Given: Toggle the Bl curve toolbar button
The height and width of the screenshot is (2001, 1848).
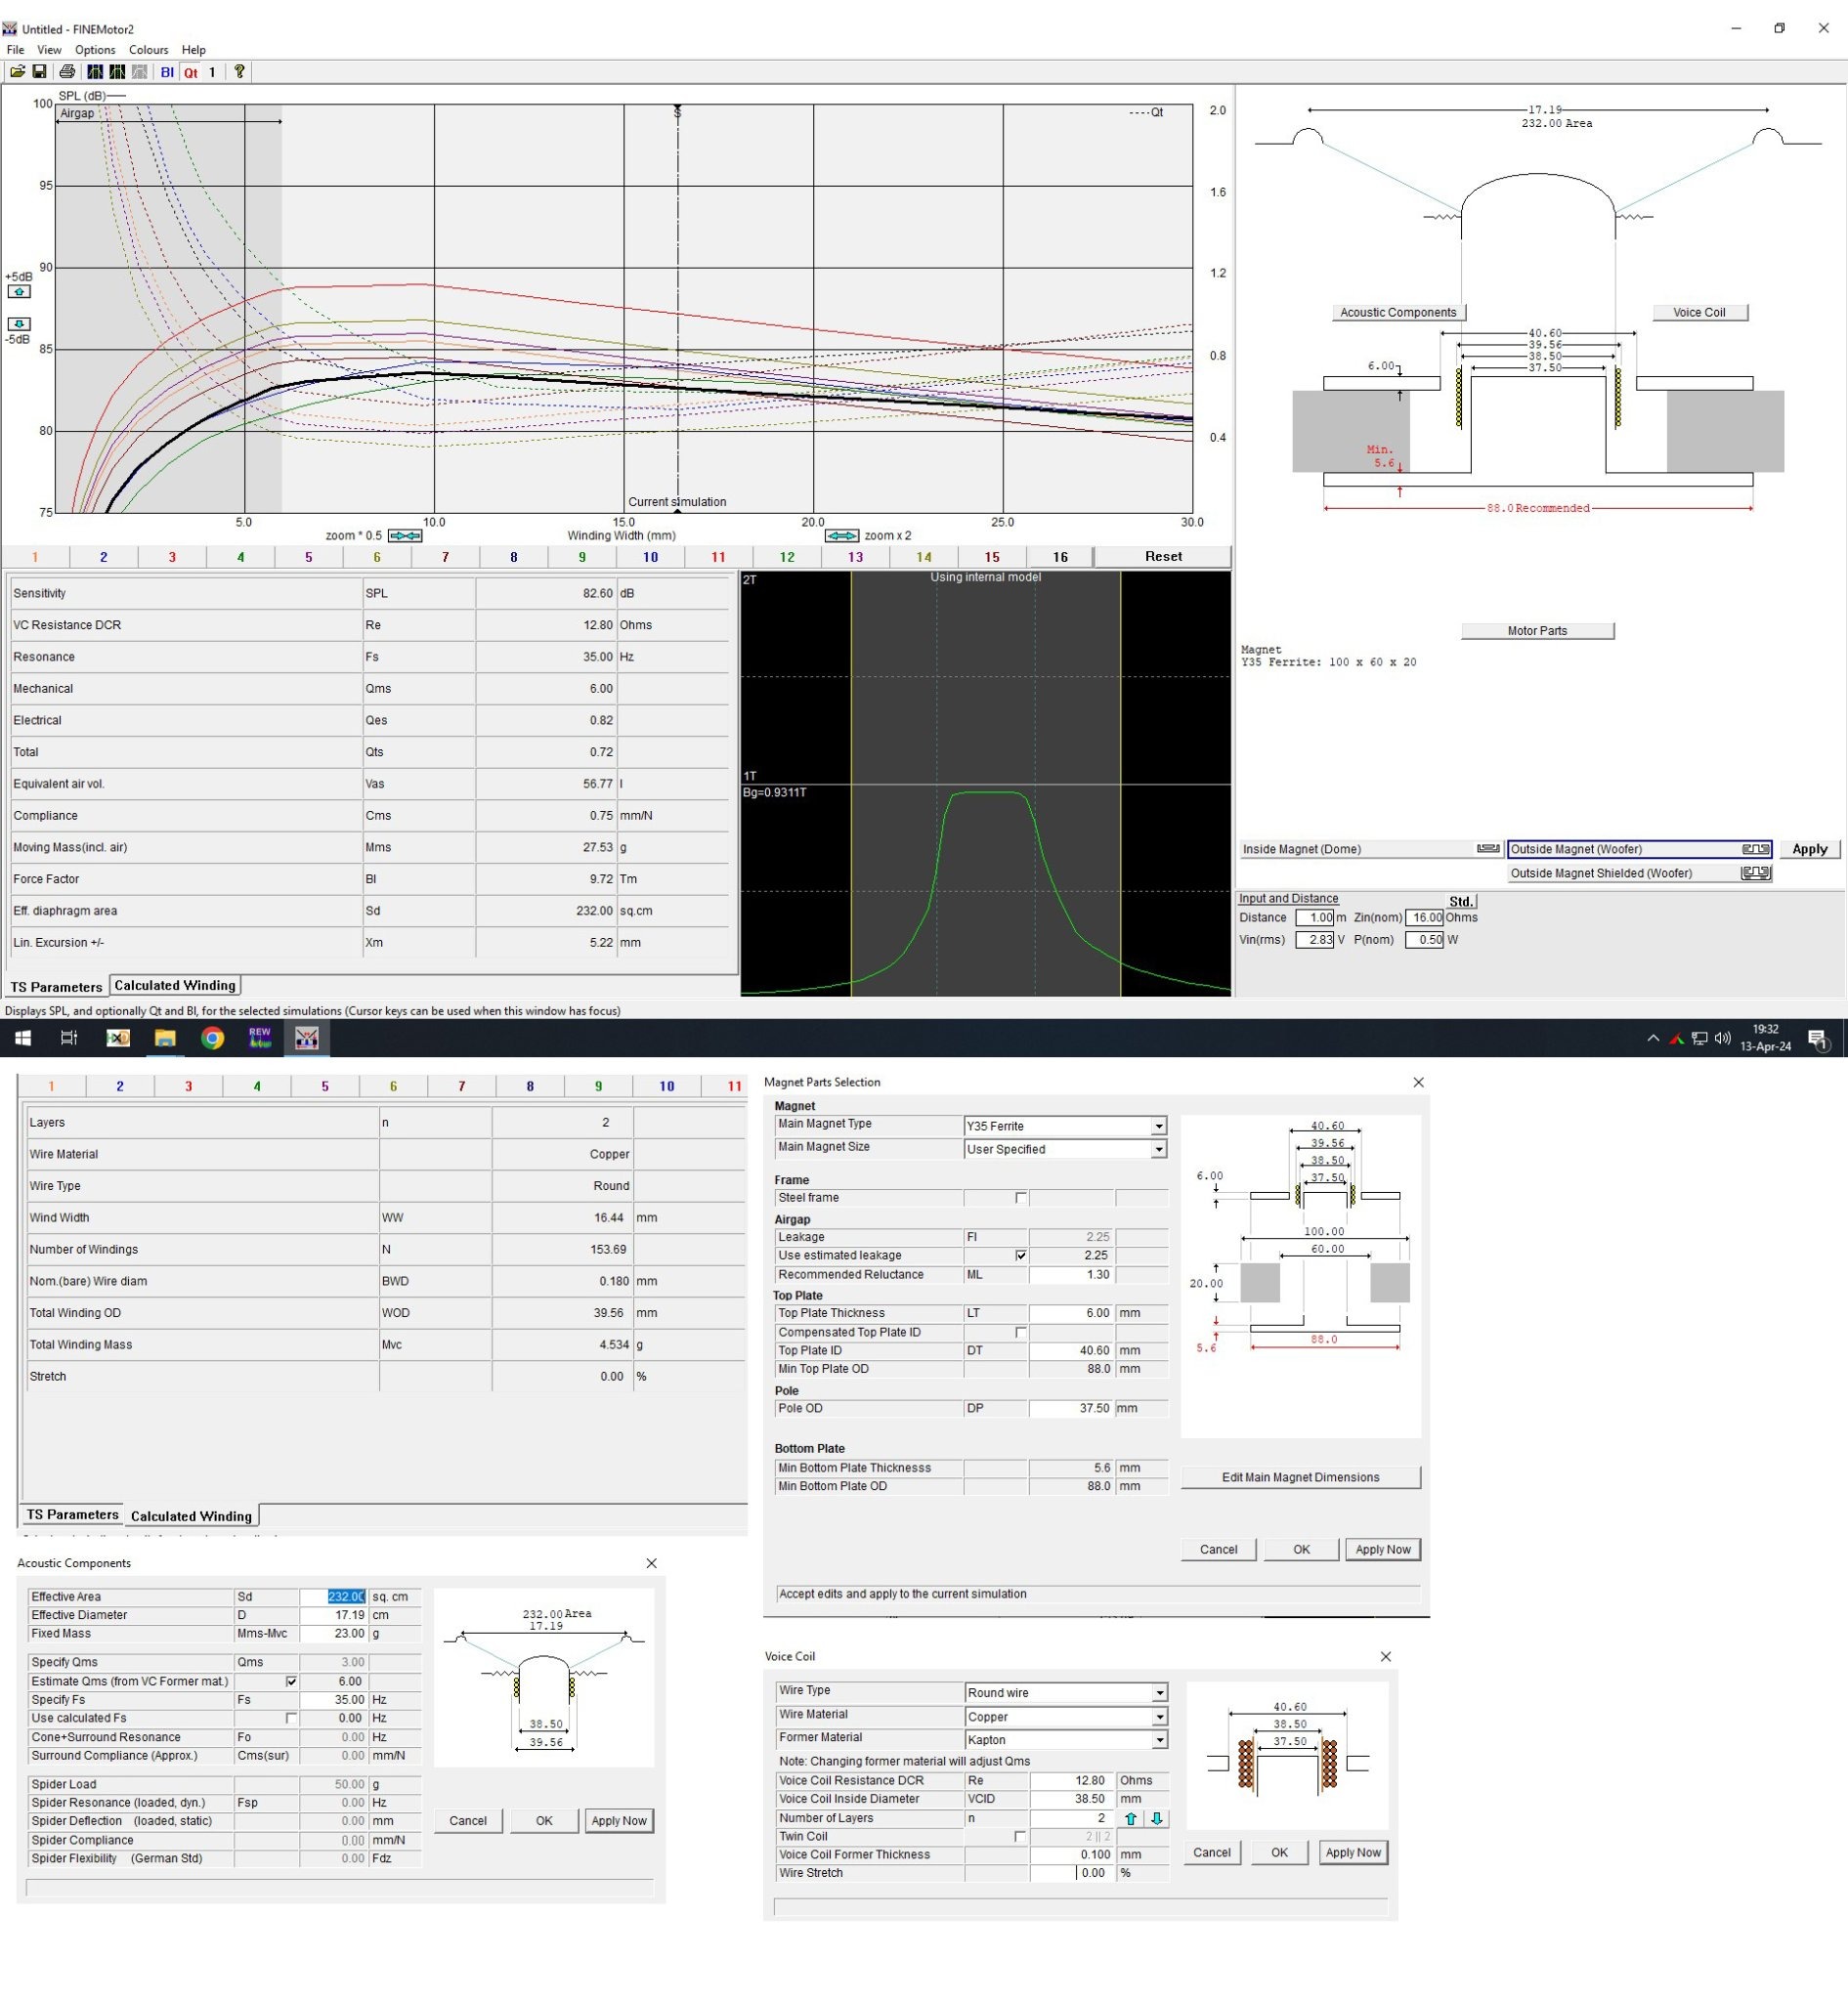Looking at the screenshot, I should (167, 72).
